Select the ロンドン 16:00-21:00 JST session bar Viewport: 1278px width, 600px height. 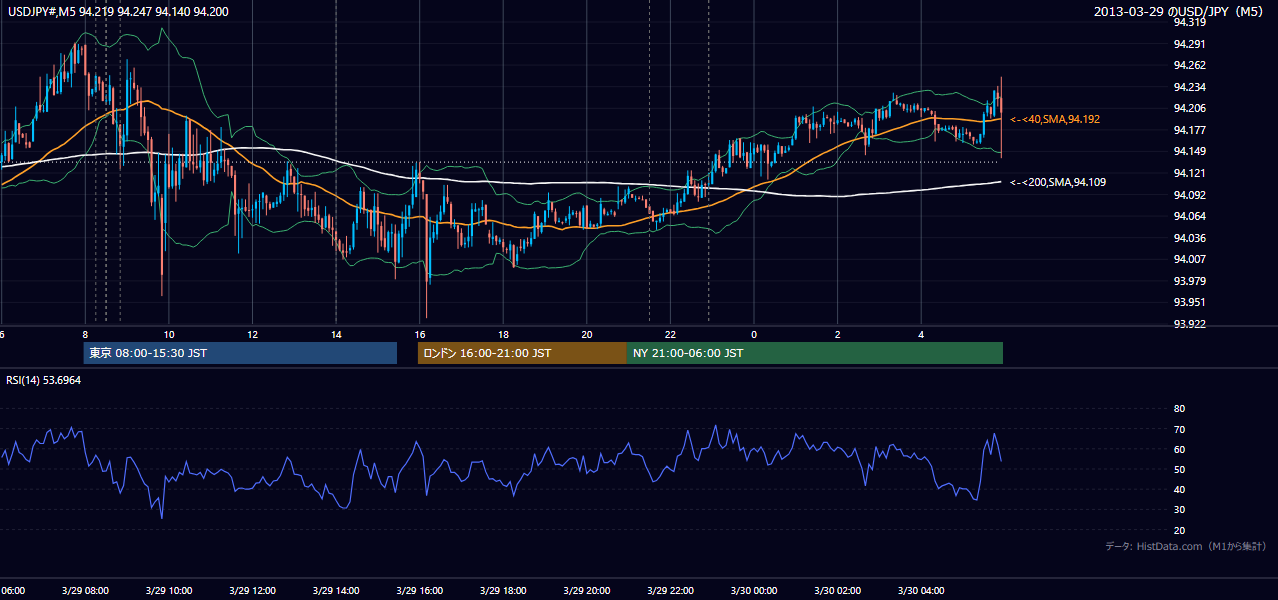click(522, 353)
